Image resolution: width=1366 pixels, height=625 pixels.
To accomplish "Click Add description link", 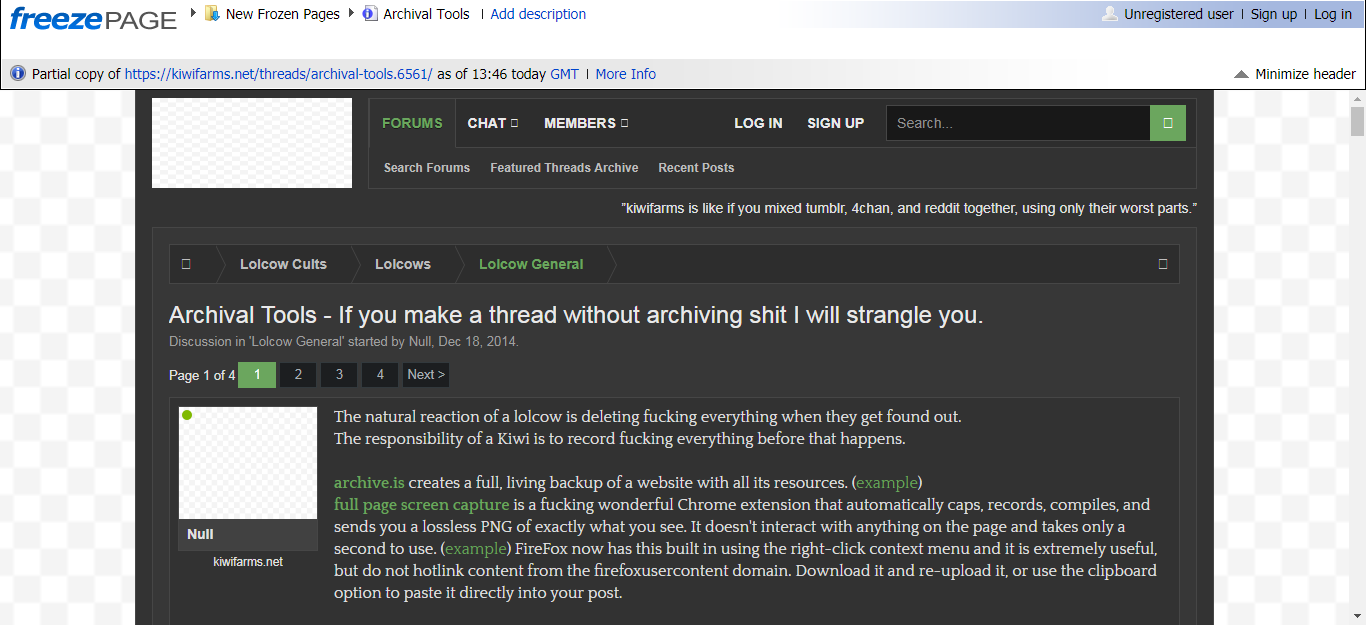I will point(538,14).
